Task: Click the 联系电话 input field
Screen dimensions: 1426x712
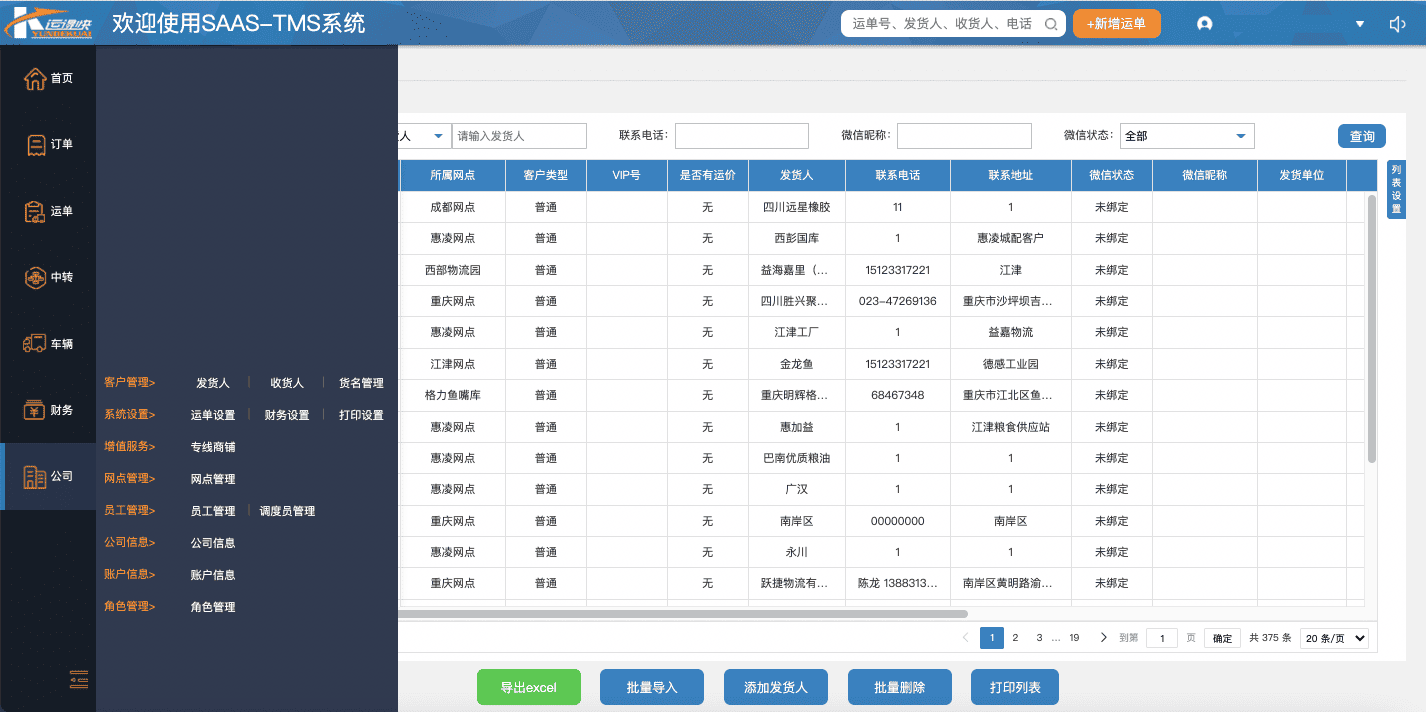Action: (x=742, y=136)
